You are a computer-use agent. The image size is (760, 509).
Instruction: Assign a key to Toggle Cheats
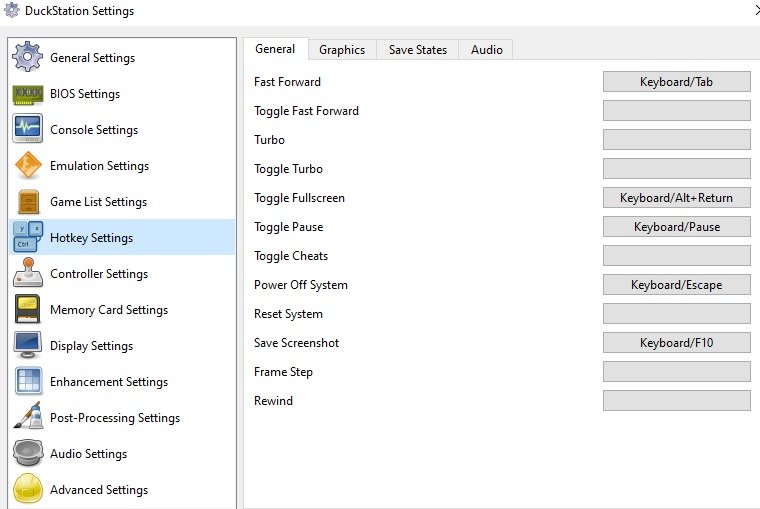(677, 256)
